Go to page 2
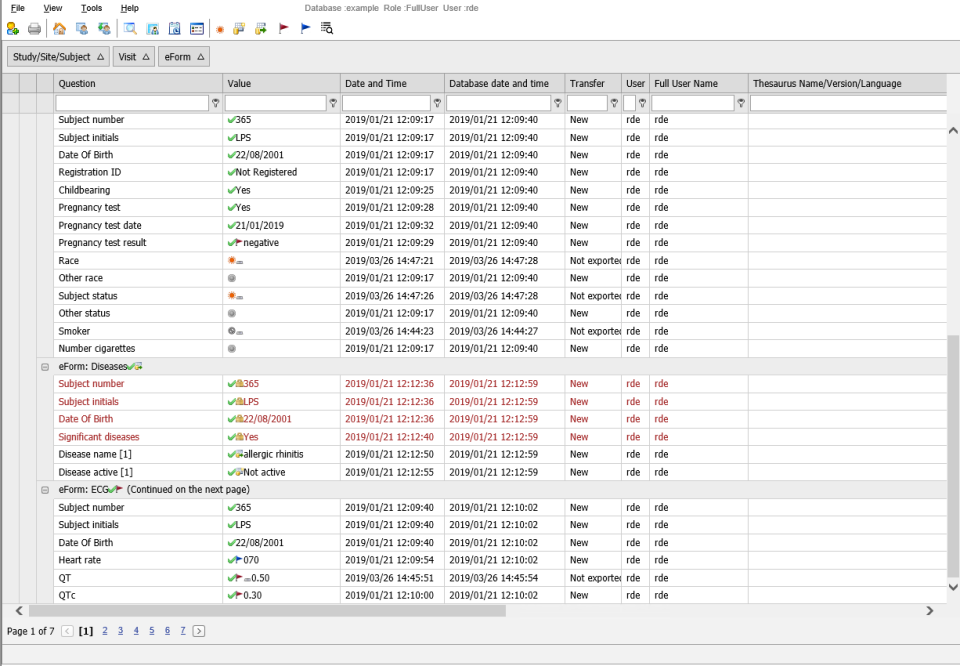This screenshot has height=666, width=960. [105, 630]
